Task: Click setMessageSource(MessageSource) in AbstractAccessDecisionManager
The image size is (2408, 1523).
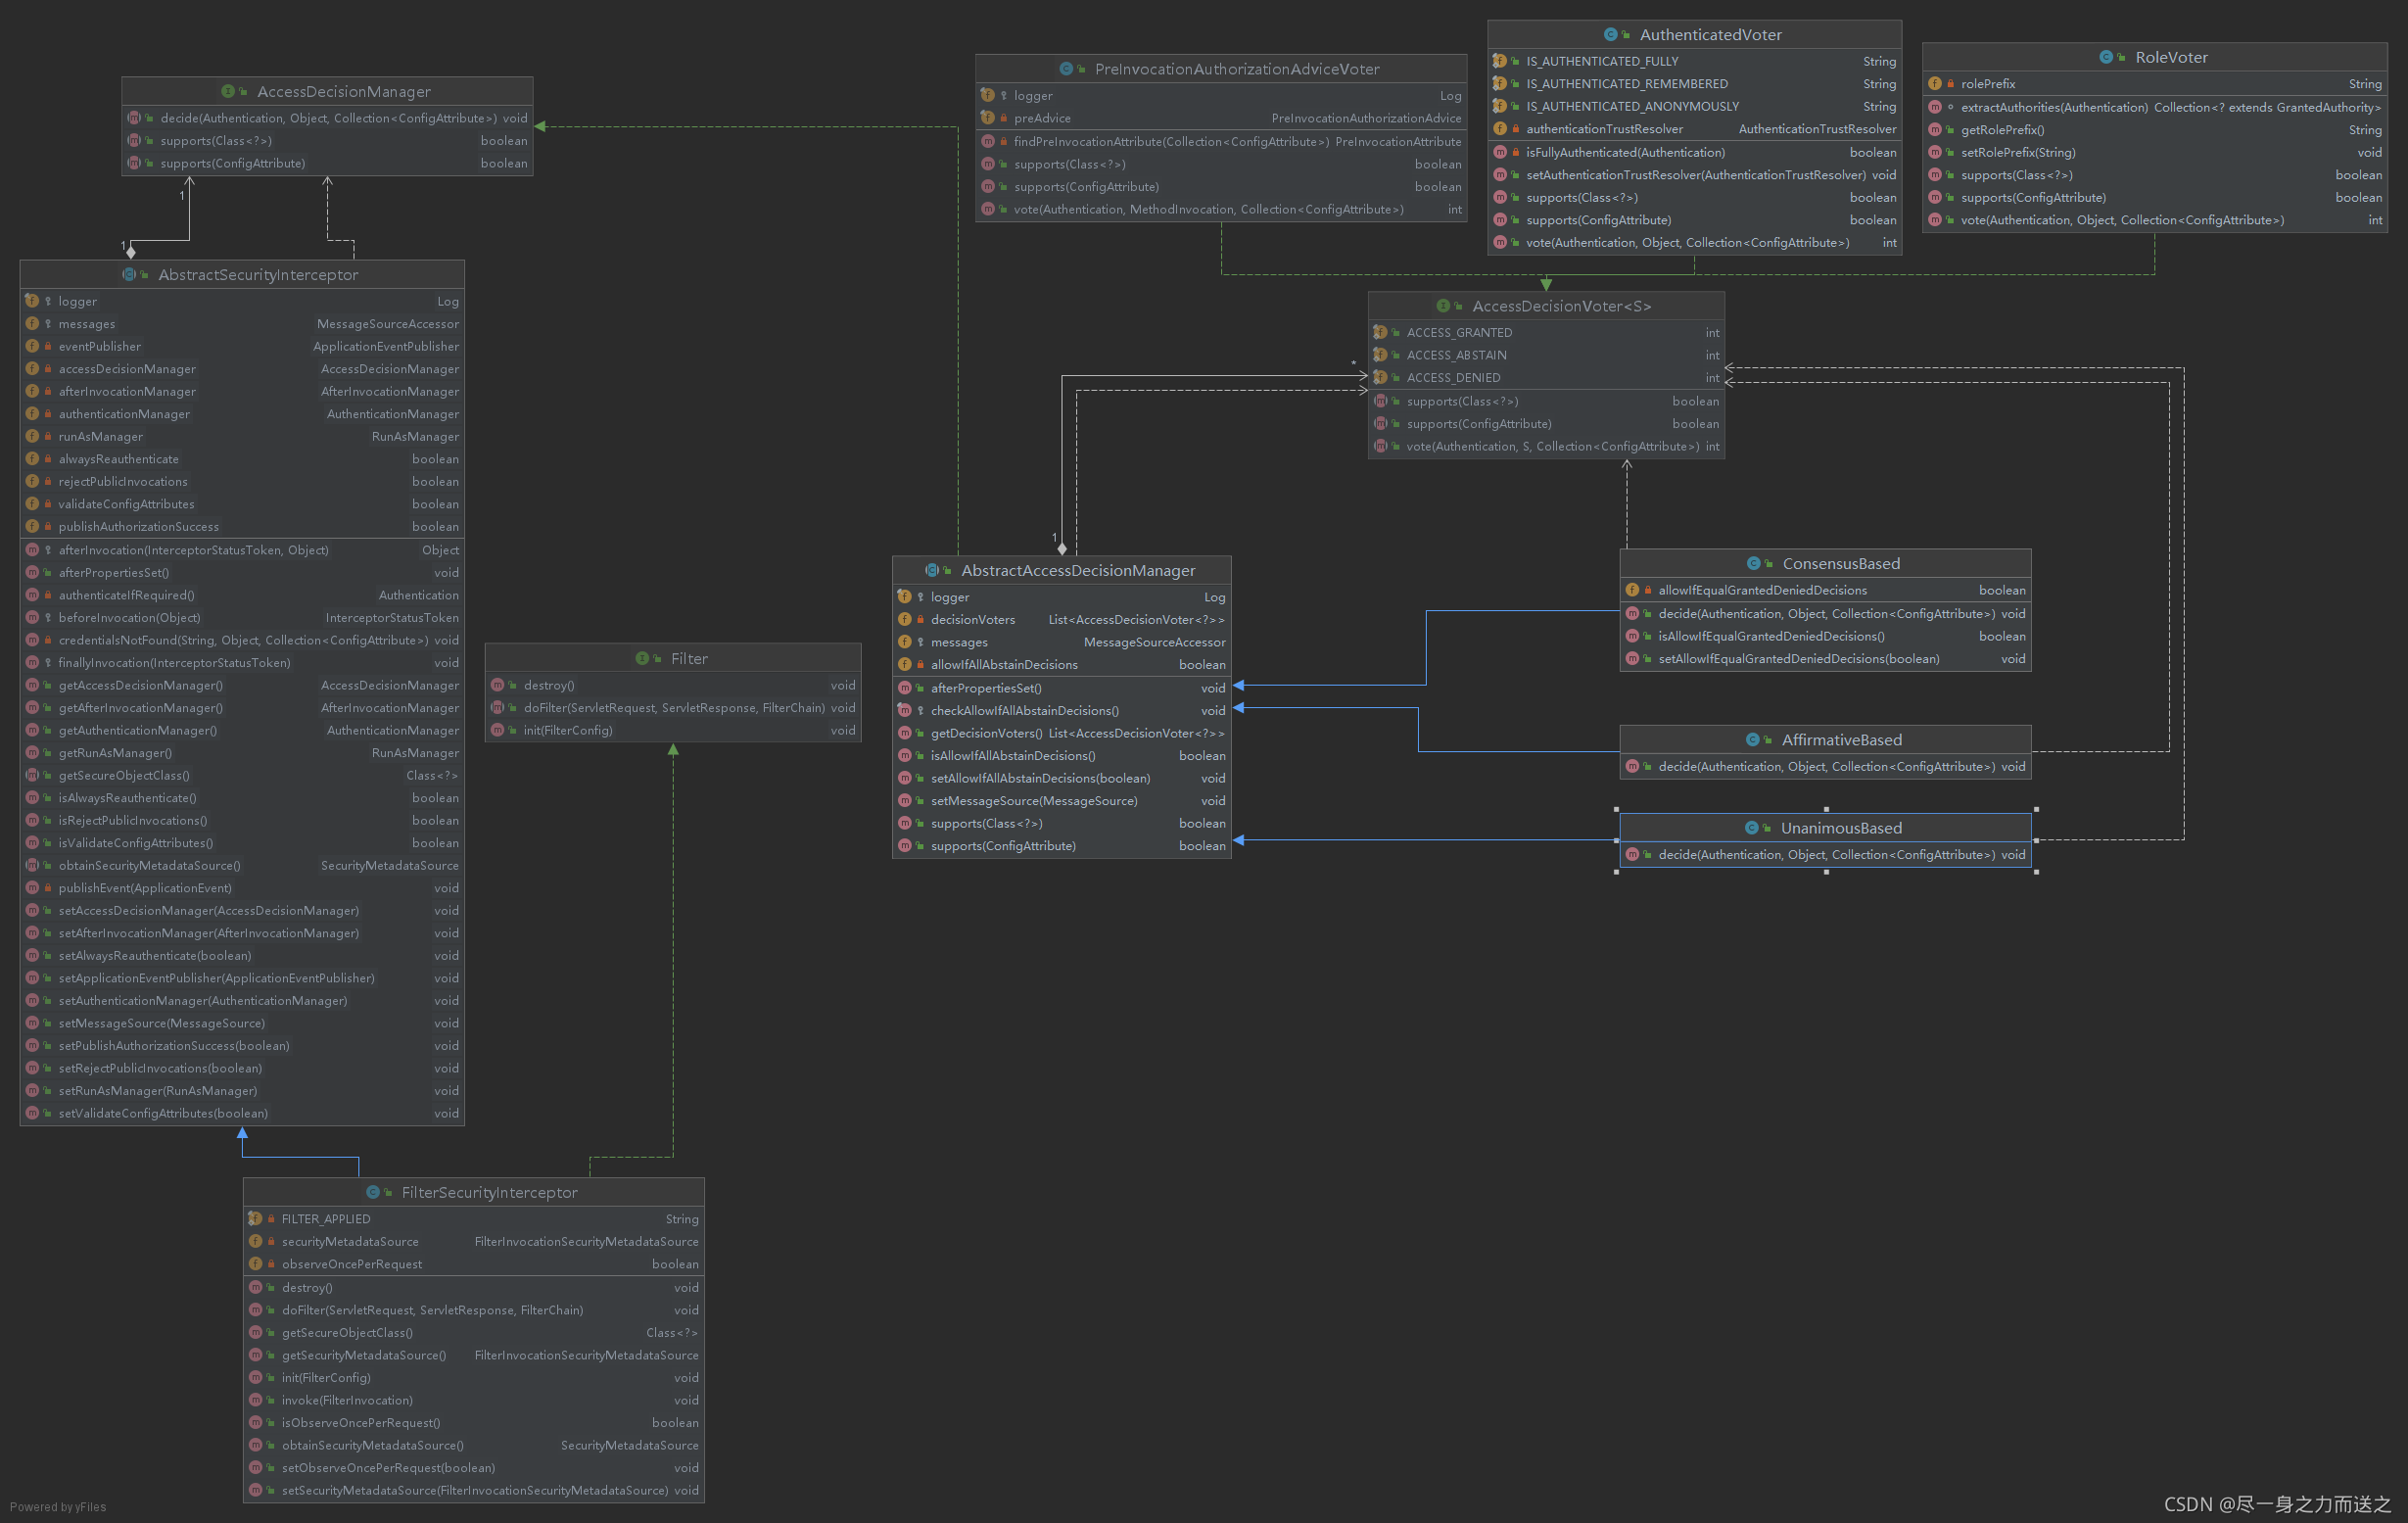Action: [1062, 801]
